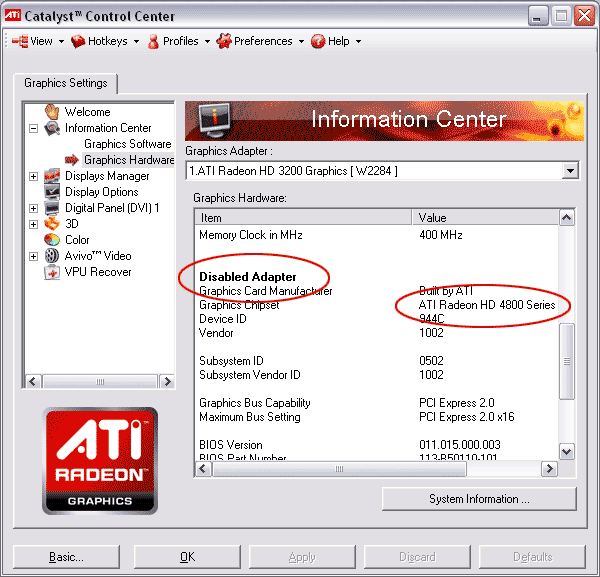Click the 3D cube icon

(52, 224)
